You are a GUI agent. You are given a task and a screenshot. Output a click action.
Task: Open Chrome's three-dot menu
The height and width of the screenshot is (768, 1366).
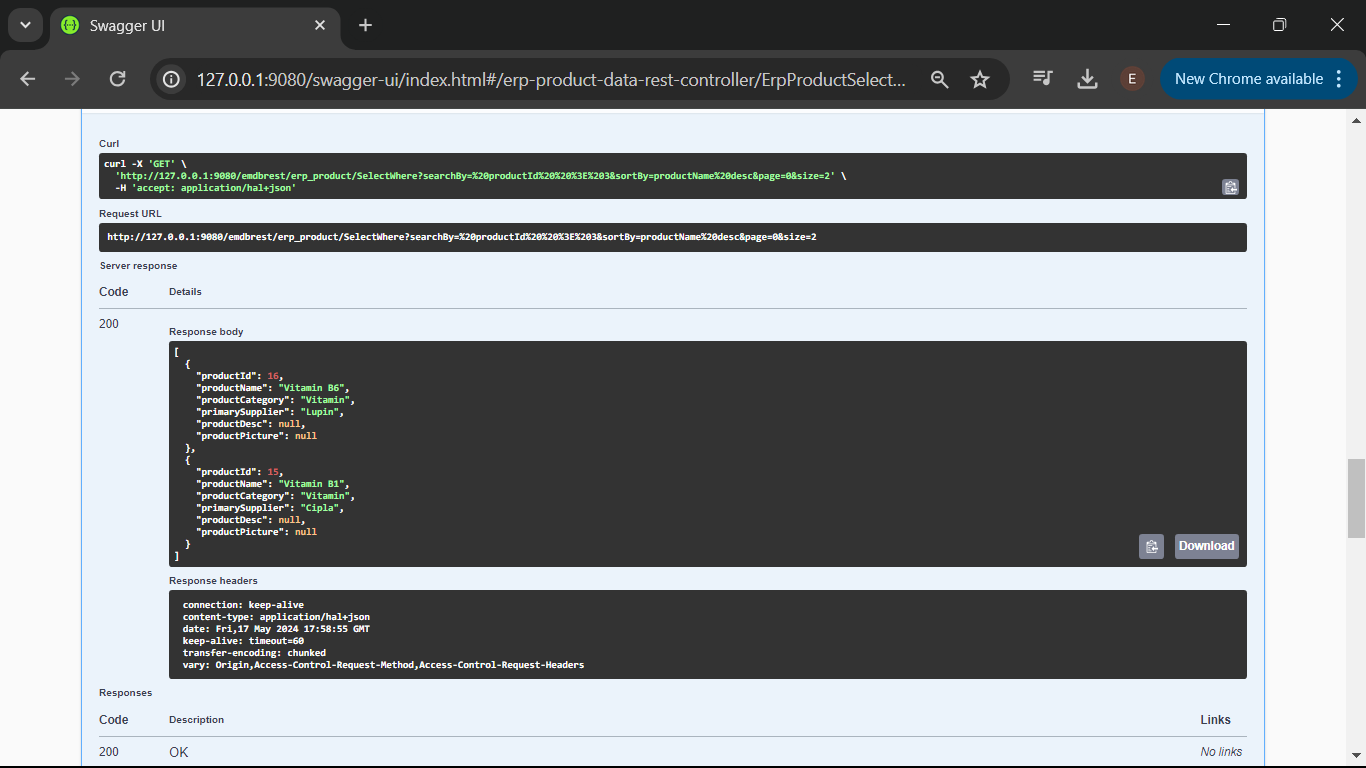point(1340,79)
